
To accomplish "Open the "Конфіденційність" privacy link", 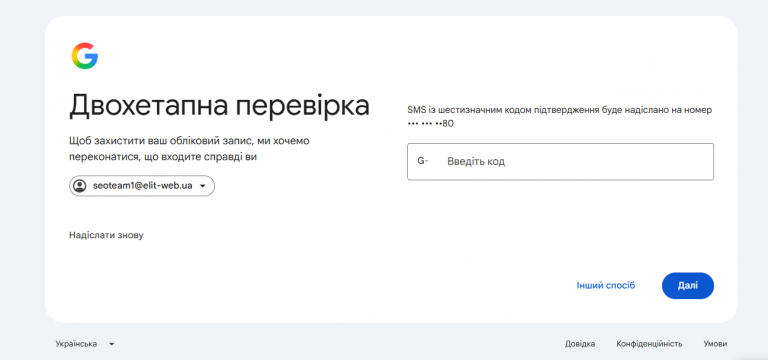I will click(649, 344).
